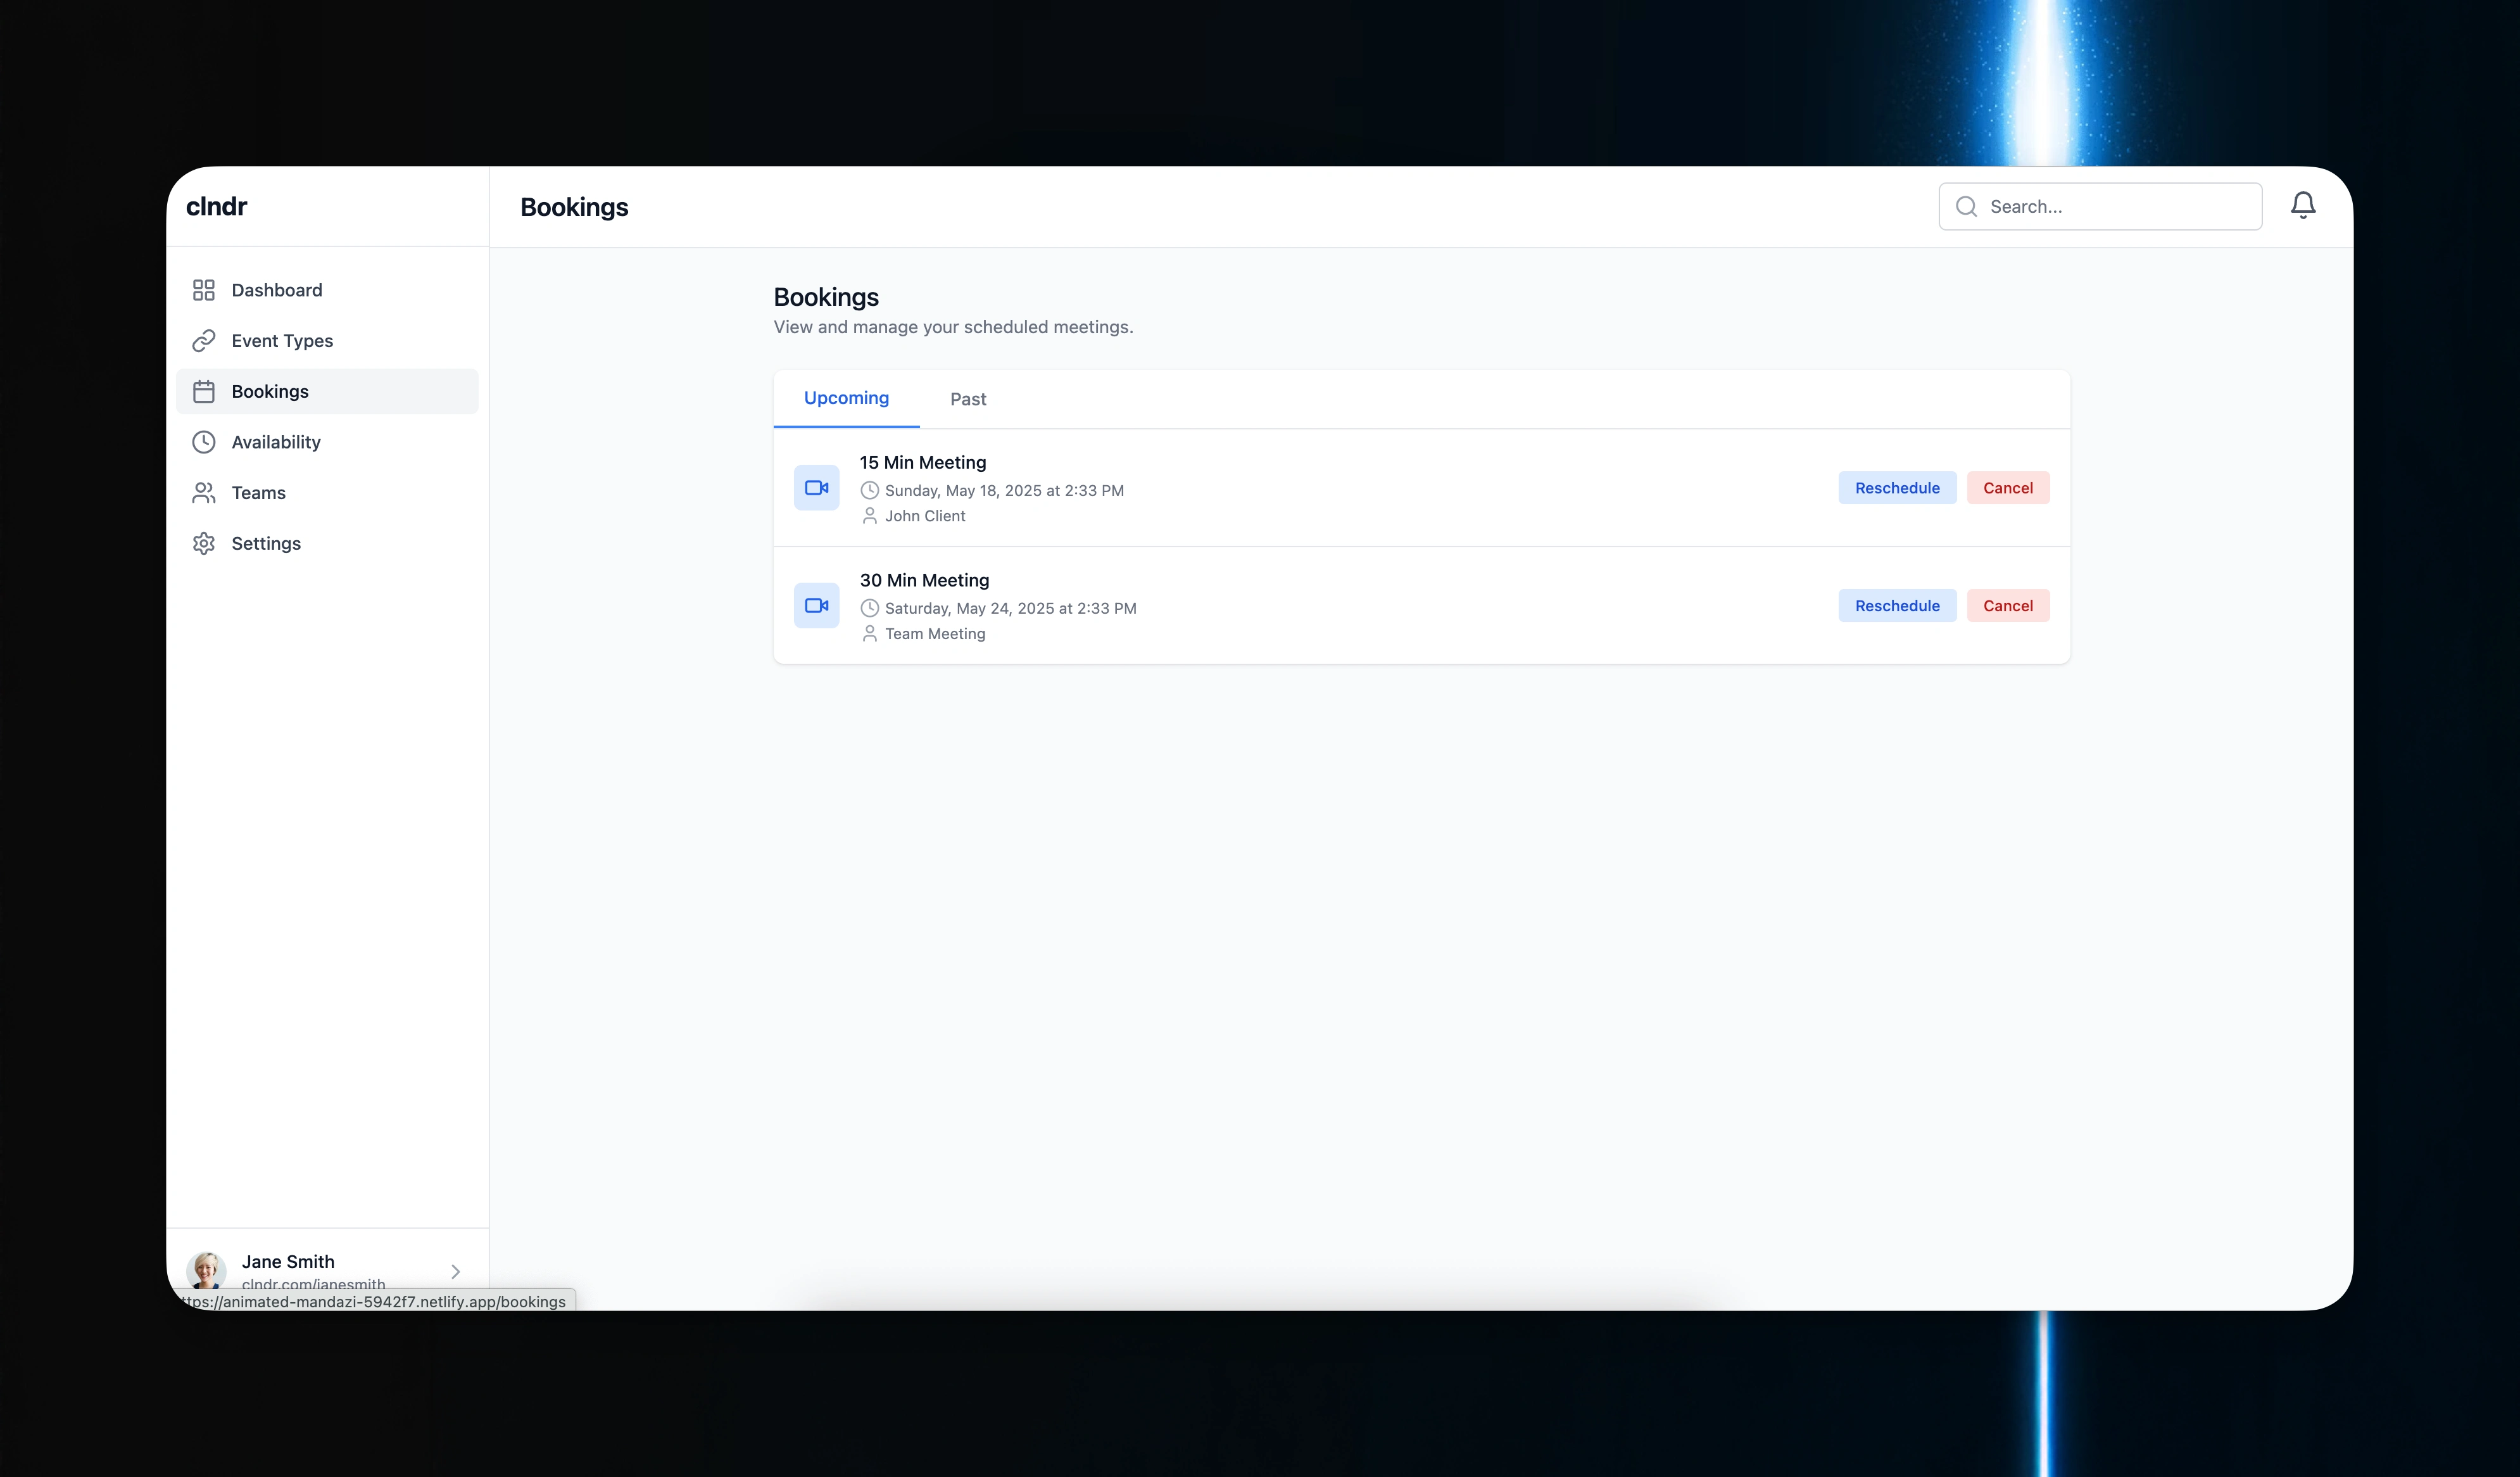Cancel the 15 Min Meeting

coord(2008,488)
